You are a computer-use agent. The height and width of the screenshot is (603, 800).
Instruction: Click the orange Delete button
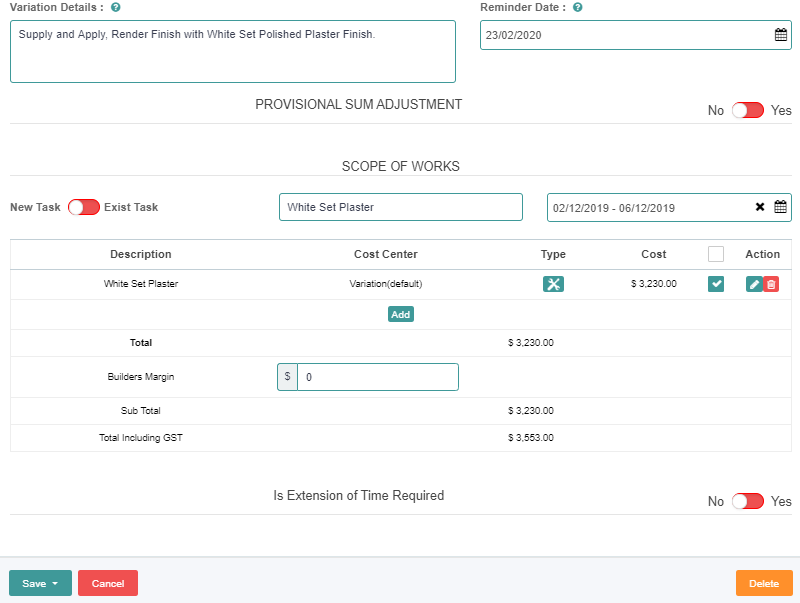764,583
